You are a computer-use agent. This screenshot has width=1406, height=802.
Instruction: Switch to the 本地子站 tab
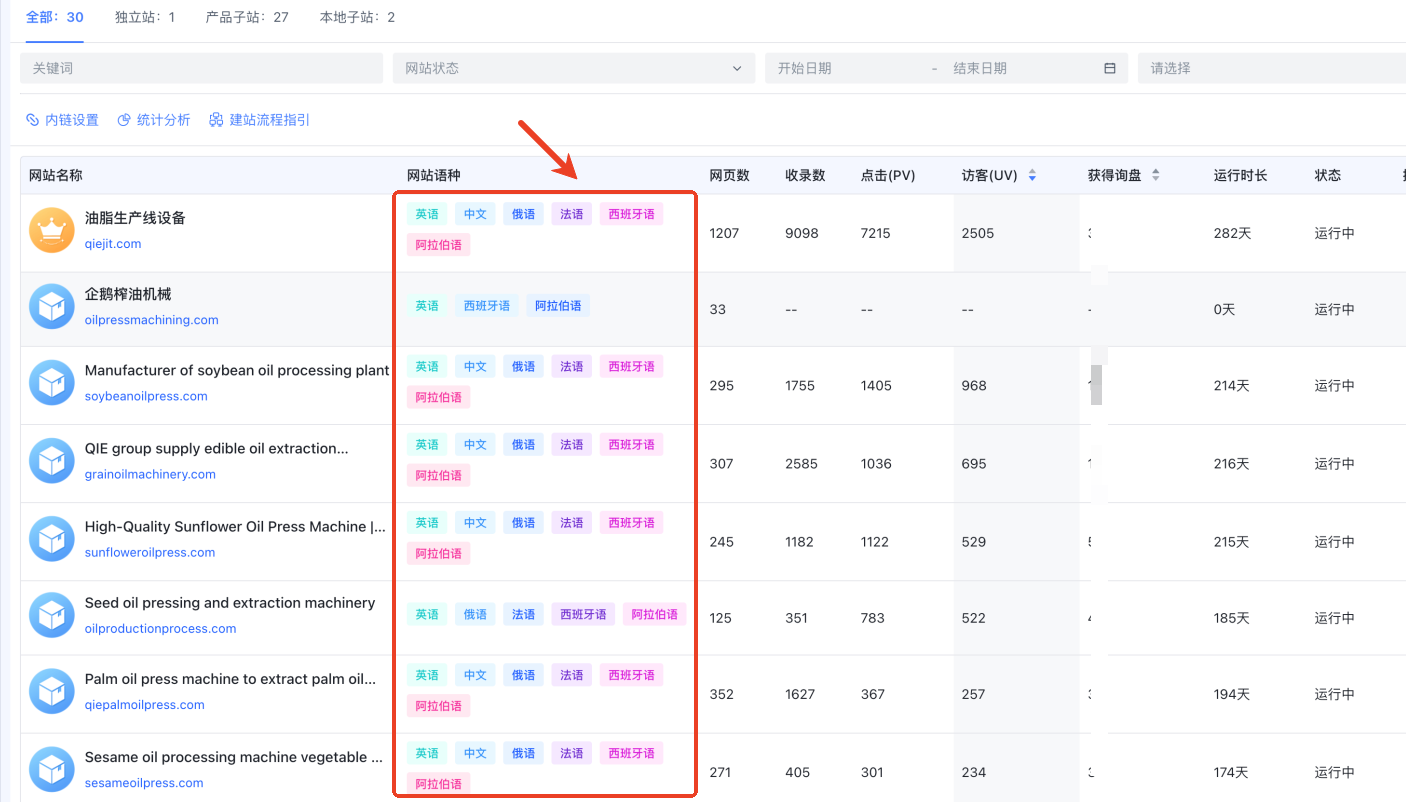click(357, 17)
